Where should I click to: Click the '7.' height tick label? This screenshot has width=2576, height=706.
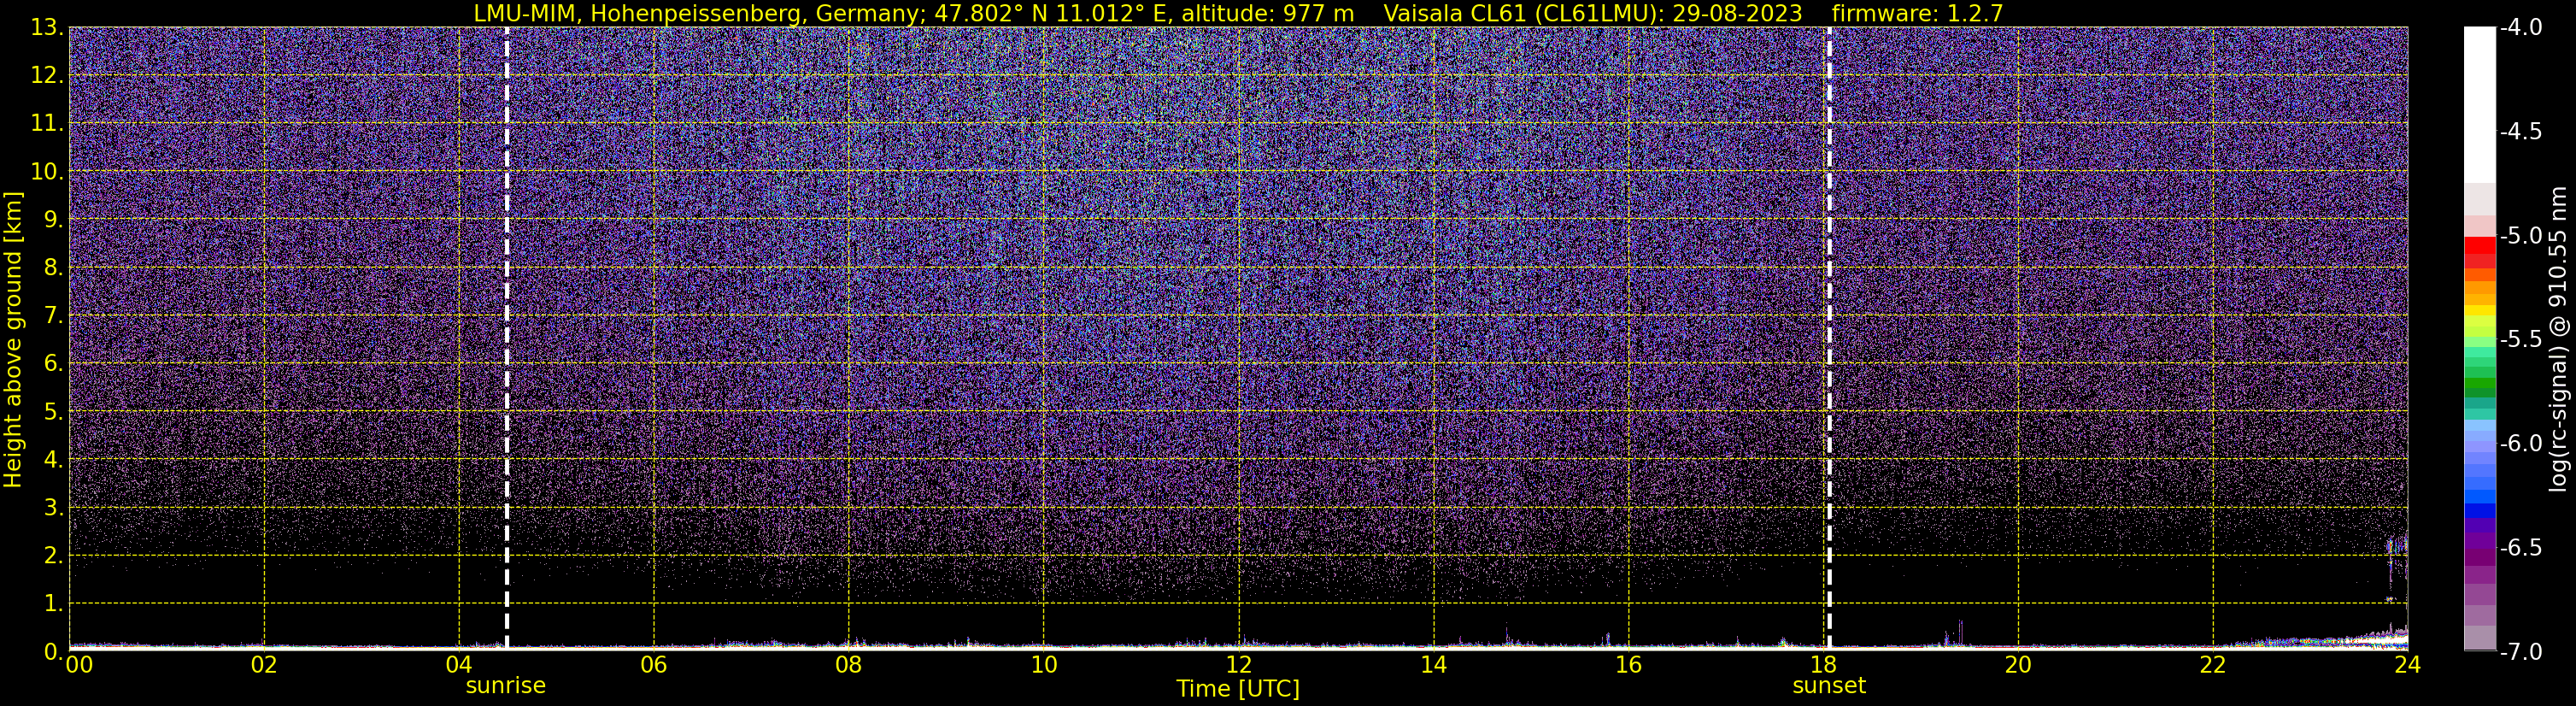pyautogui.click(x=53, y=316)
